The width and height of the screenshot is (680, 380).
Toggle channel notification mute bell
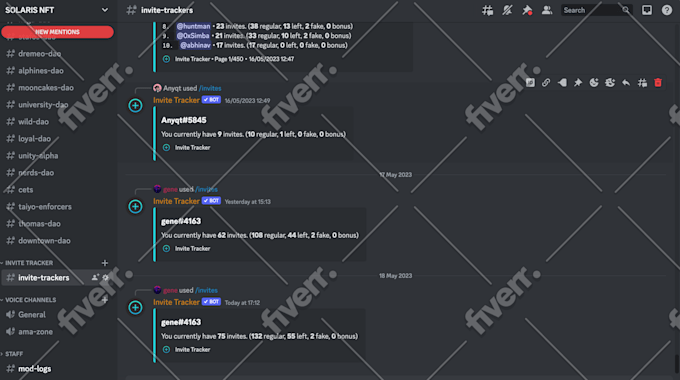507,10
